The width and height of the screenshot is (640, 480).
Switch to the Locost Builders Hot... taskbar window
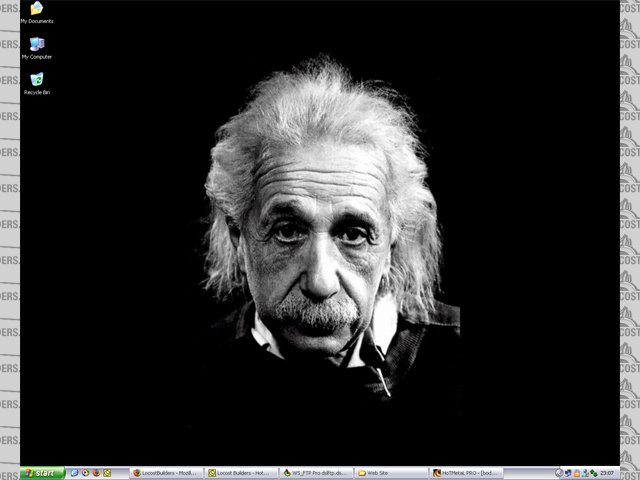point(241,473)
